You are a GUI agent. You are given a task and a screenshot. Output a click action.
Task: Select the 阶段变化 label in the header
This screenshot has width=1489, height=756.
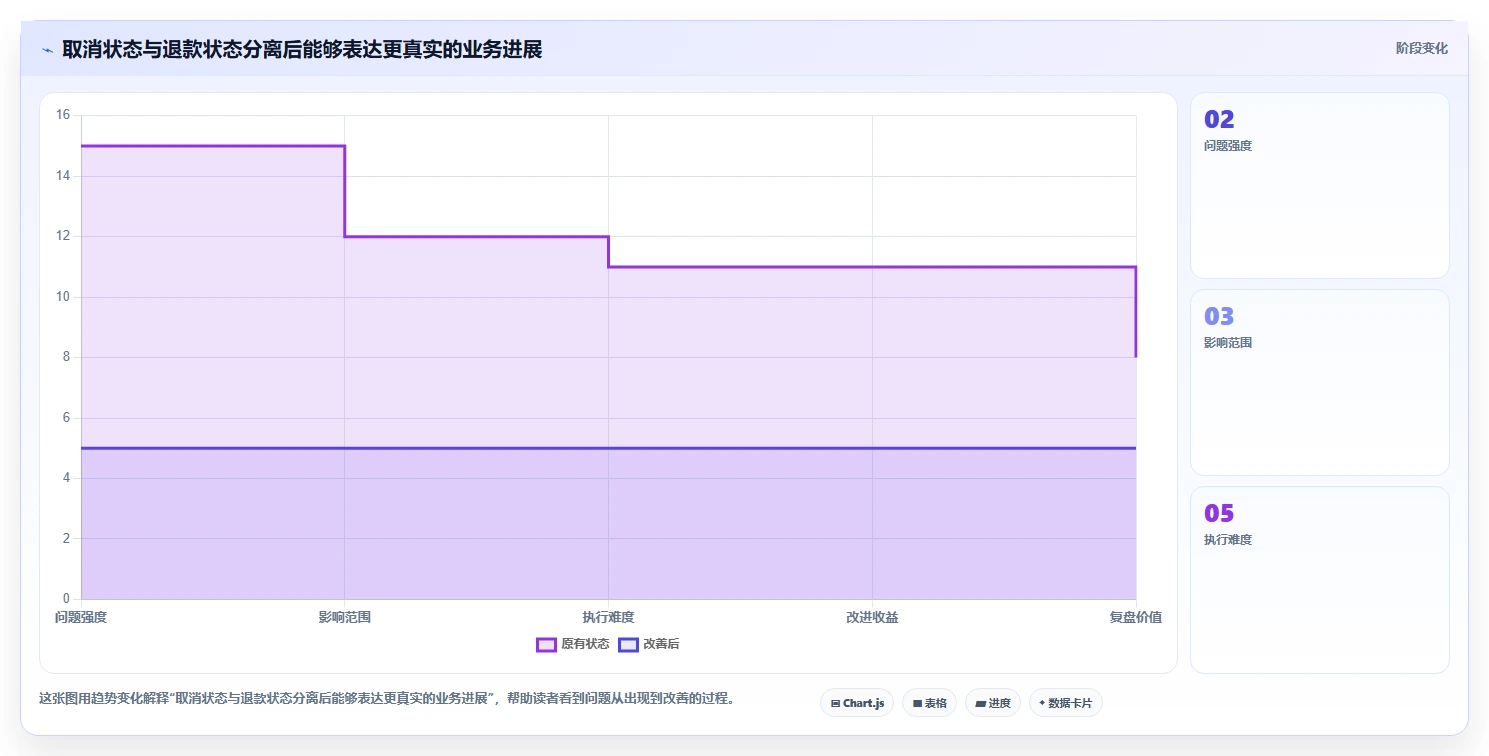click(1421, 48)
